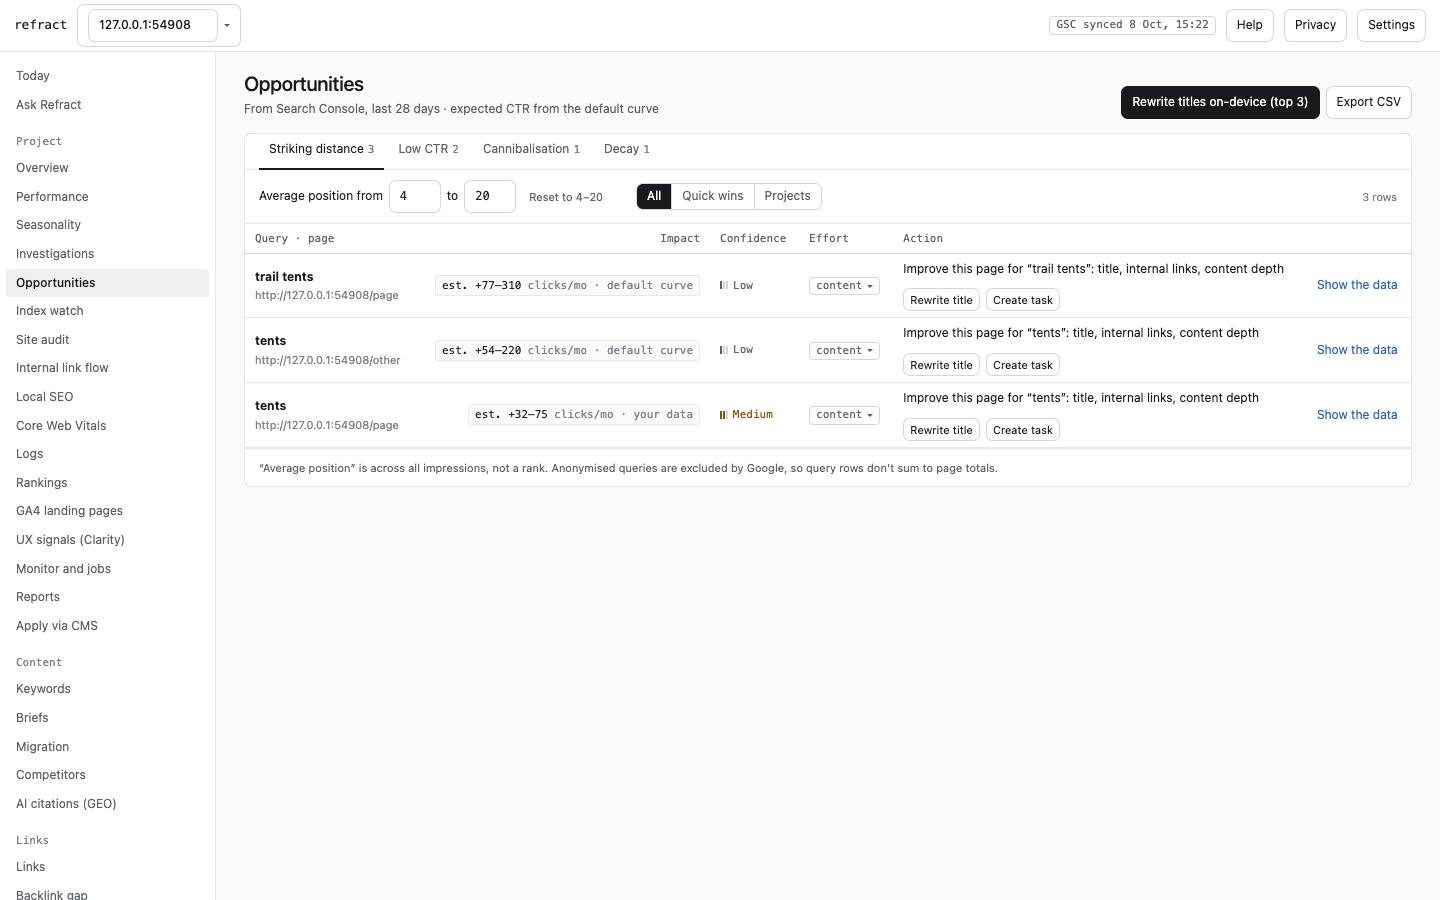Reset position range to 4–20

pos(566,197)
